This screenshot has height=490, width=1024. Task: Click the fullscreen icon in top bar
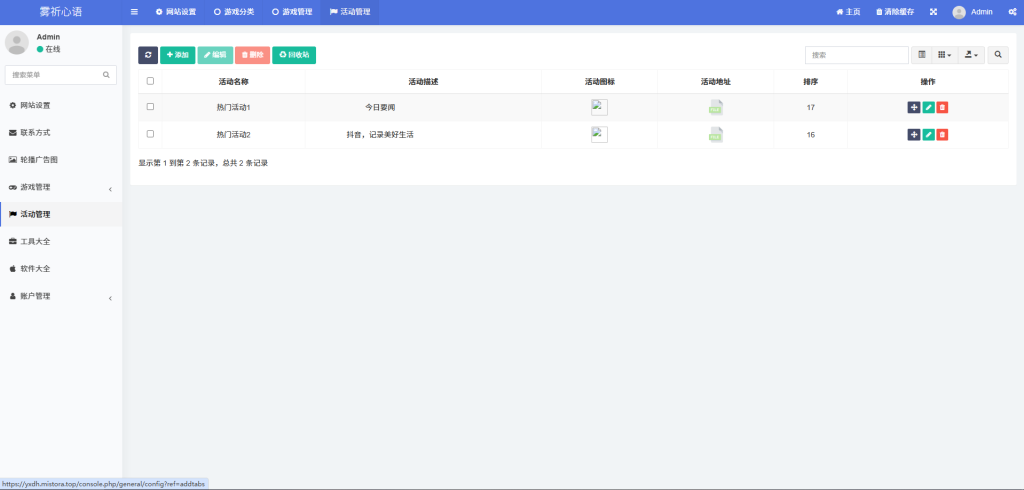tap(933, 12)
